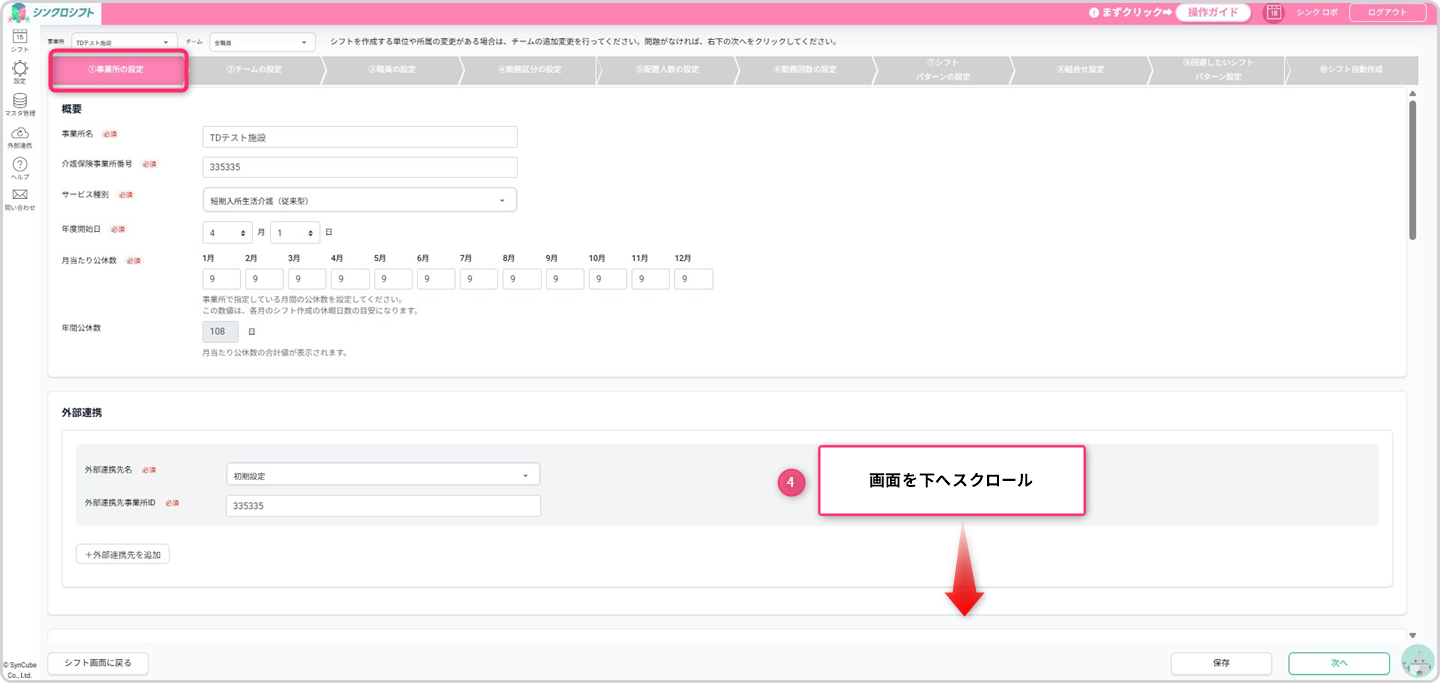The height and width of the screenshot is (683, 1440).
Task: Open the ヘルプ question mark icon
Action: pyautogui.click(x=19, y=164)
